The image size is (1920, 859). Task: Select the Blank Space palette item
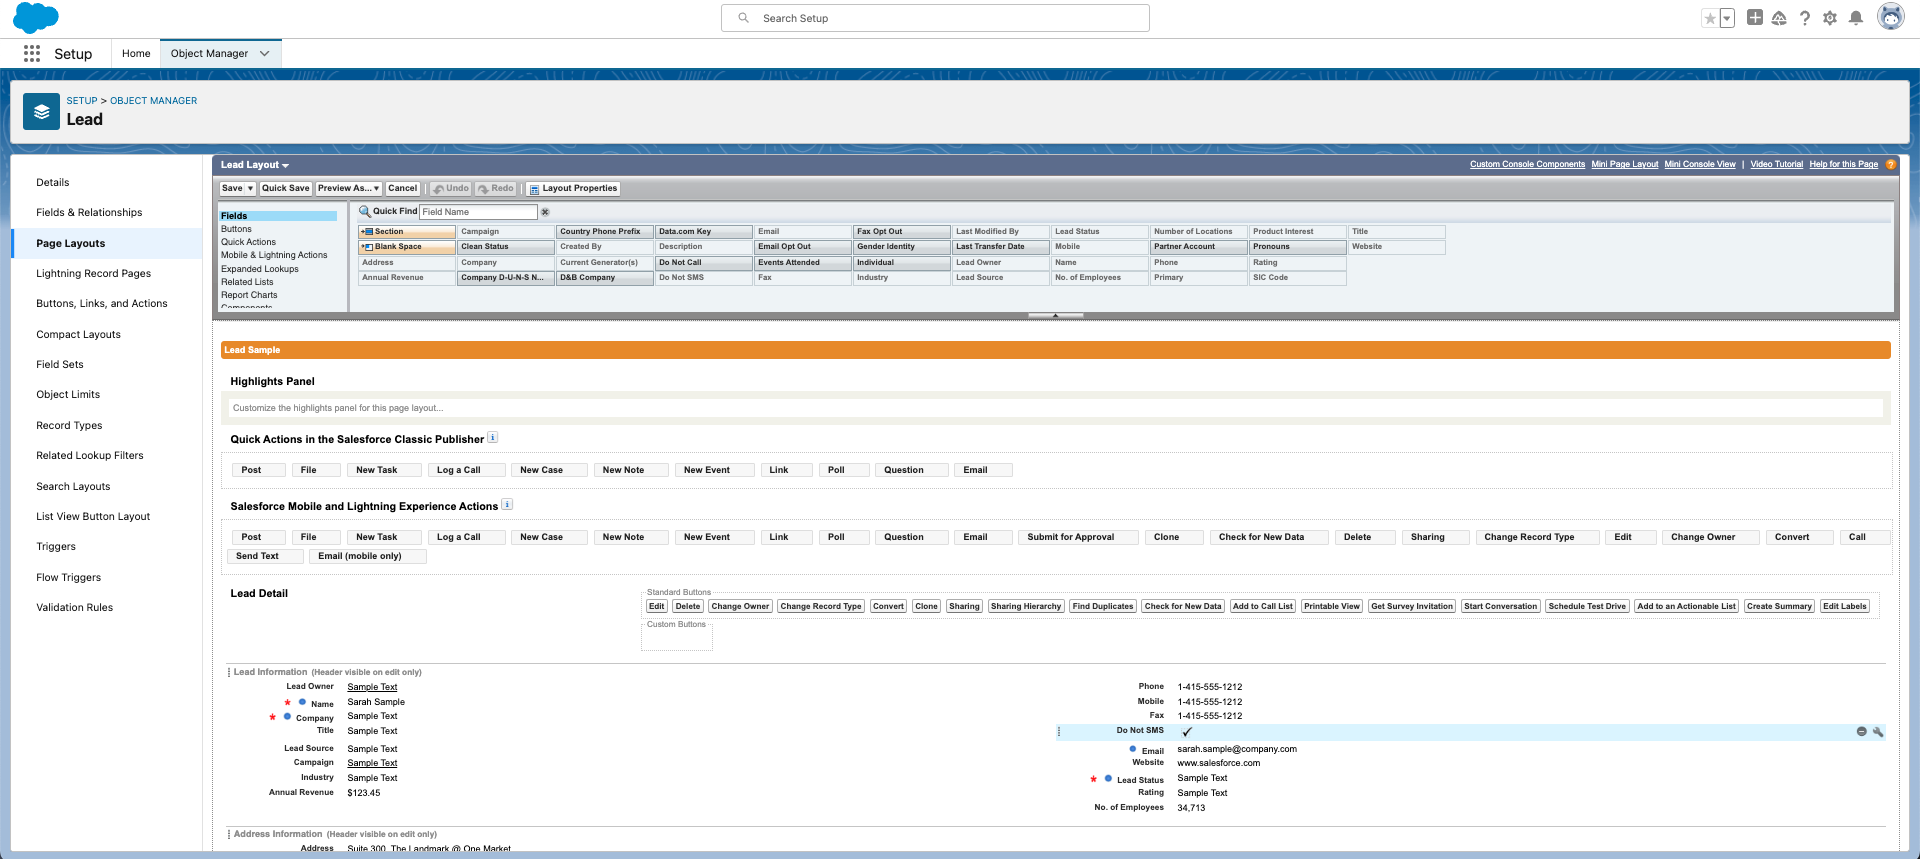pos(407,247)
